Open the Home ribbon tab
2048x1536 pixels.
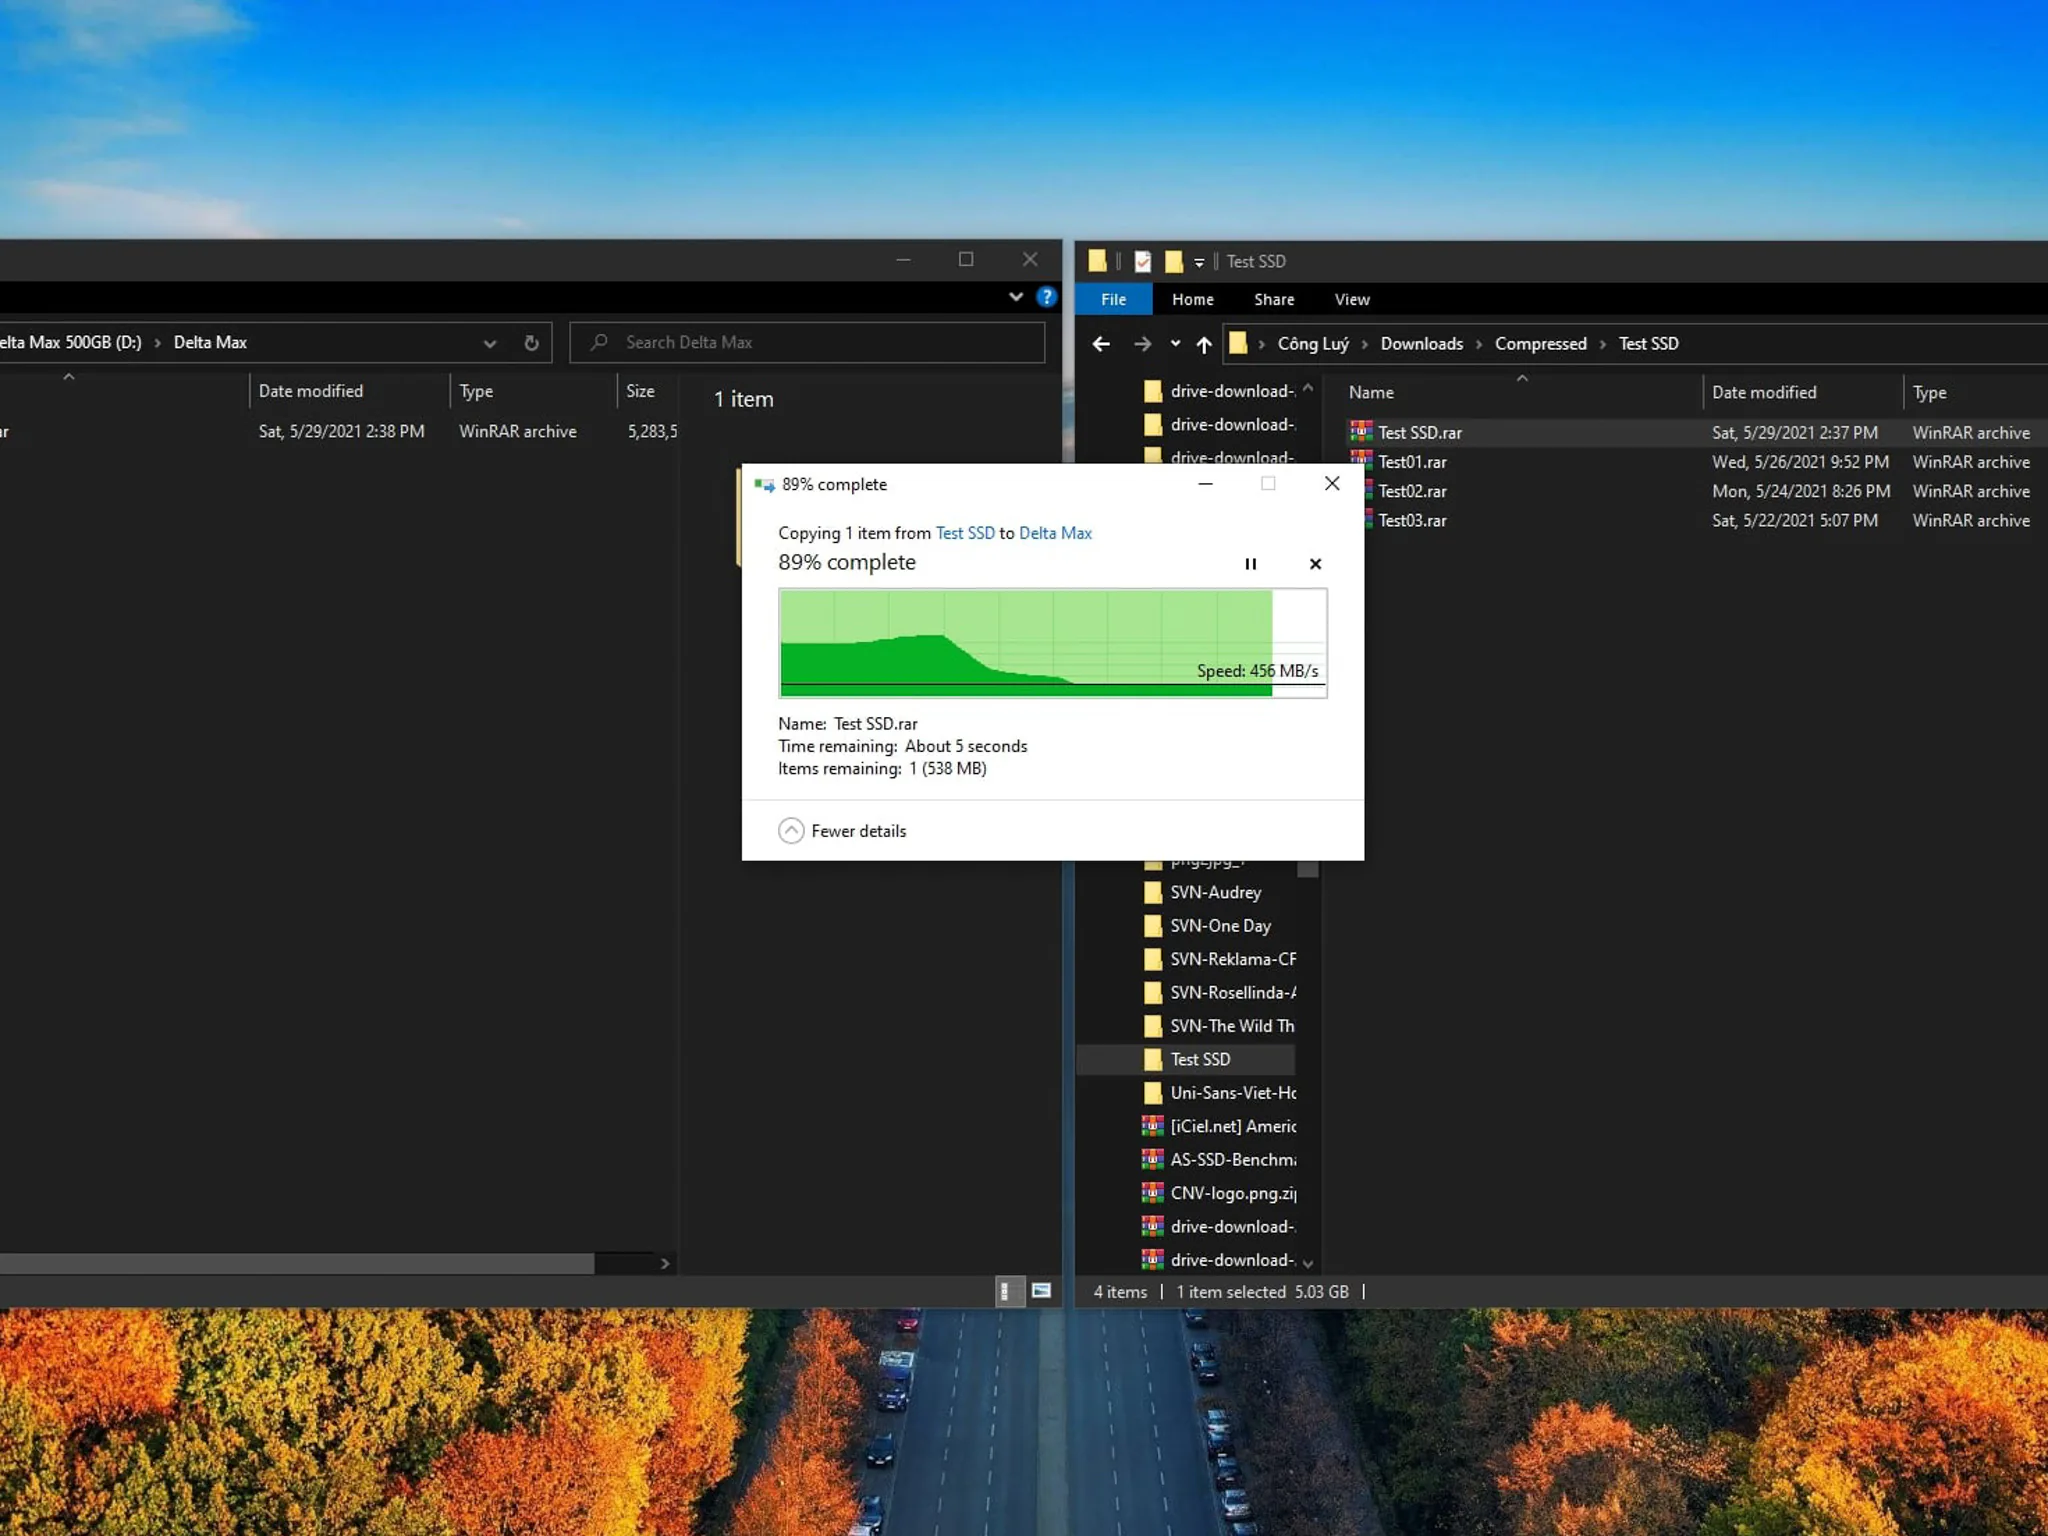point(1192,299)
